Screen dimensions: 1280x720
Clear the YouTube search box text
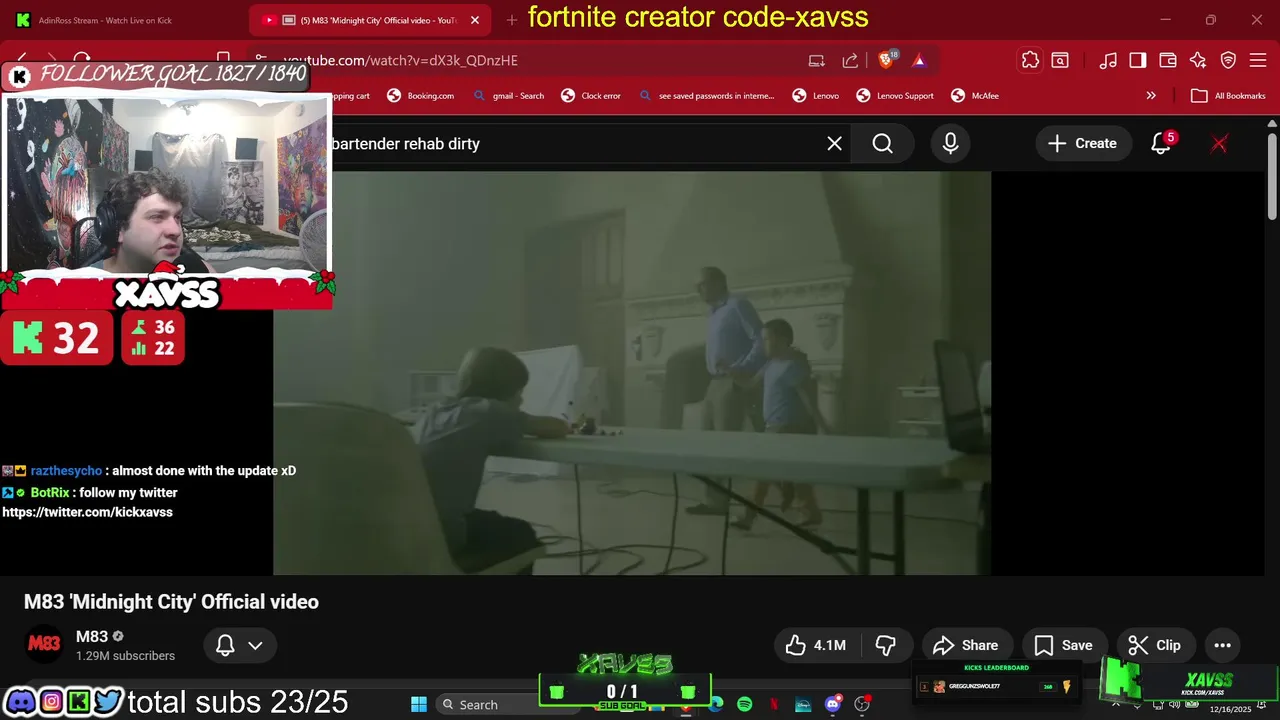834,143
